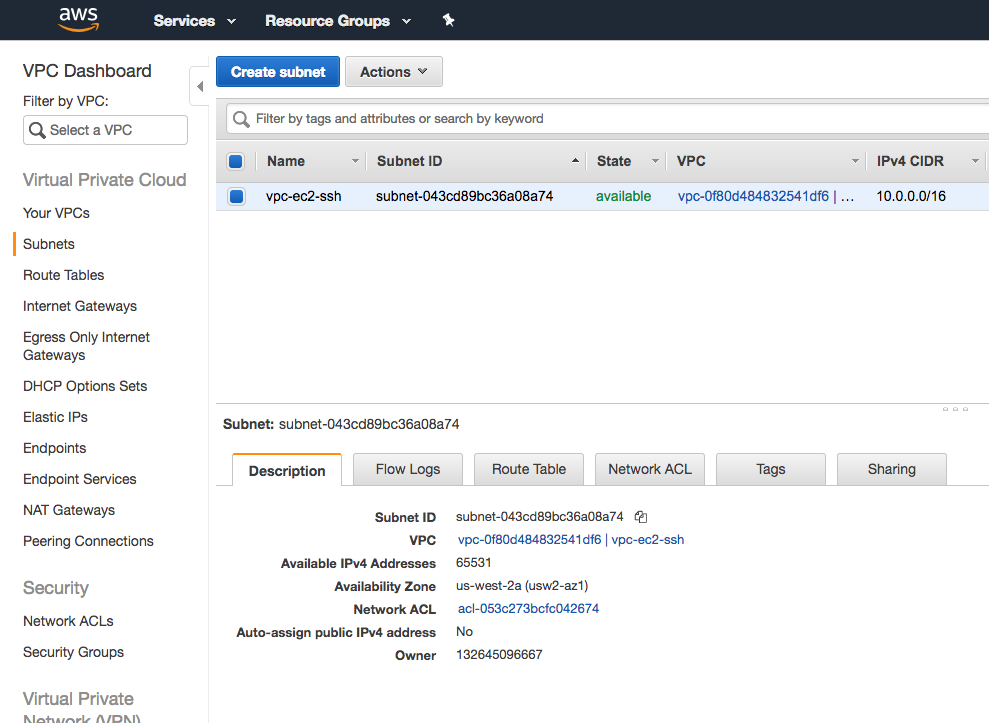The image size is (989, 723).
Task: Open the Name column filter arrow
Action: point(355,162)
